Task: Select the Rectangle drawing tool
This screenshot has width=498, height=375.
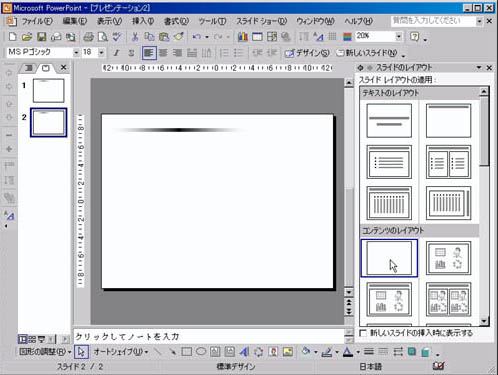Action: pyautogui.click(x=186, y=352)
